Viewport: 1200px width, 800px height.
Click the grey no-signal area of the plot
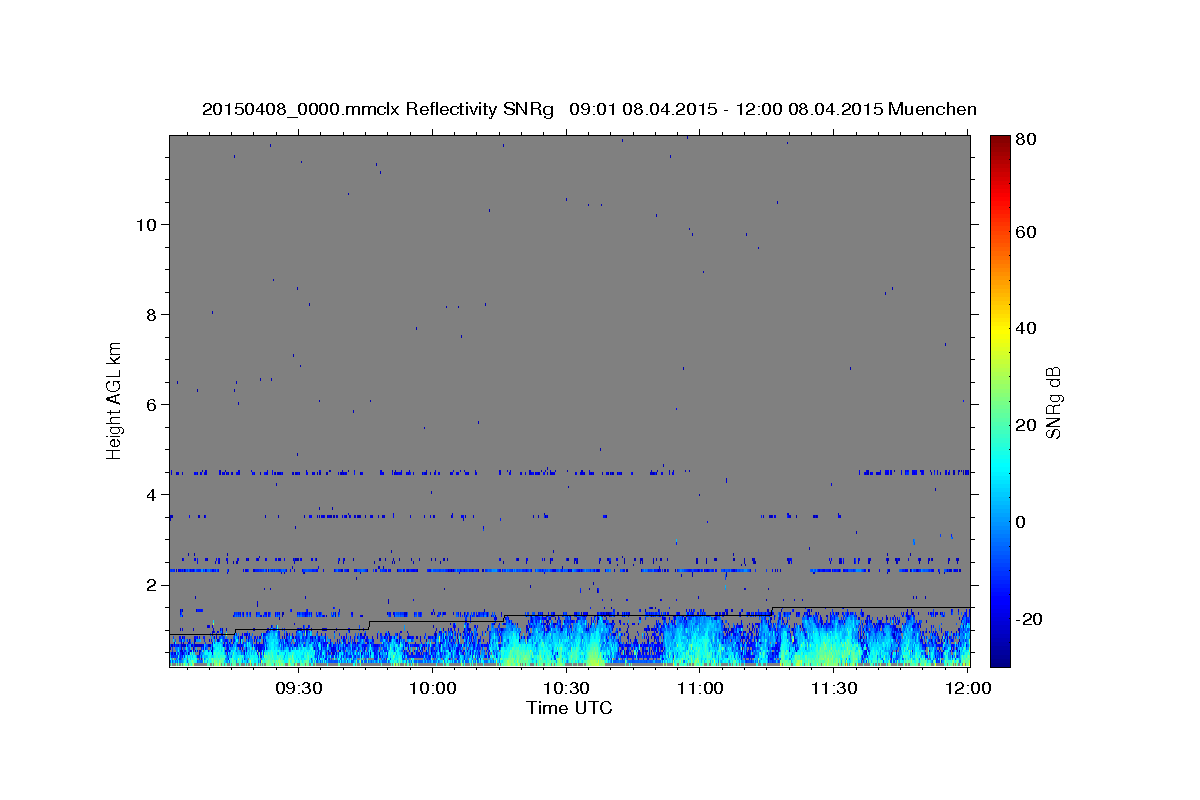tap(569, 300)
